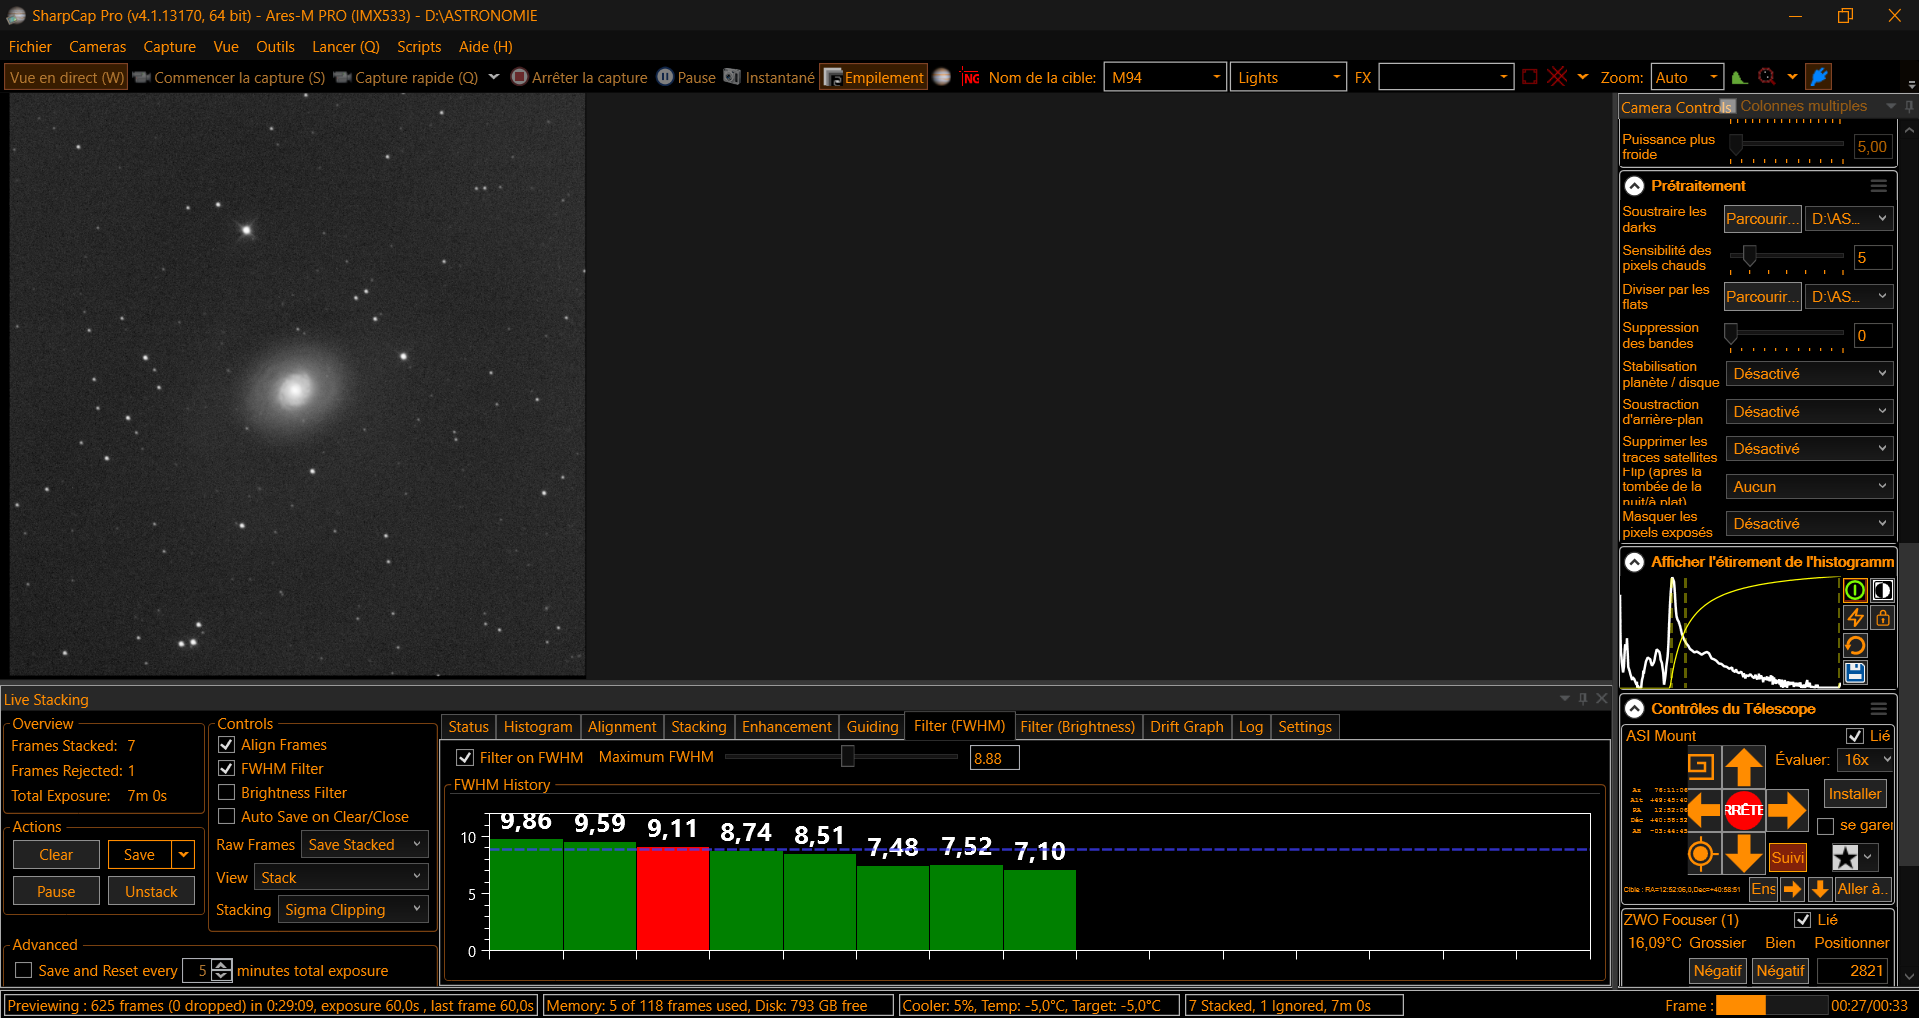Check the se garer checkbox
This screenshot has height=1018, width=1919.
click(x=1825, y=826)
